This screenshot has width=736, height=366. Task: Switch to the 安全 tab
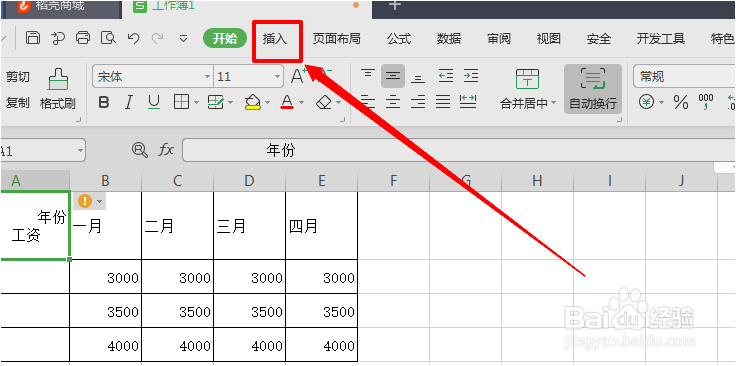[598, 38]
